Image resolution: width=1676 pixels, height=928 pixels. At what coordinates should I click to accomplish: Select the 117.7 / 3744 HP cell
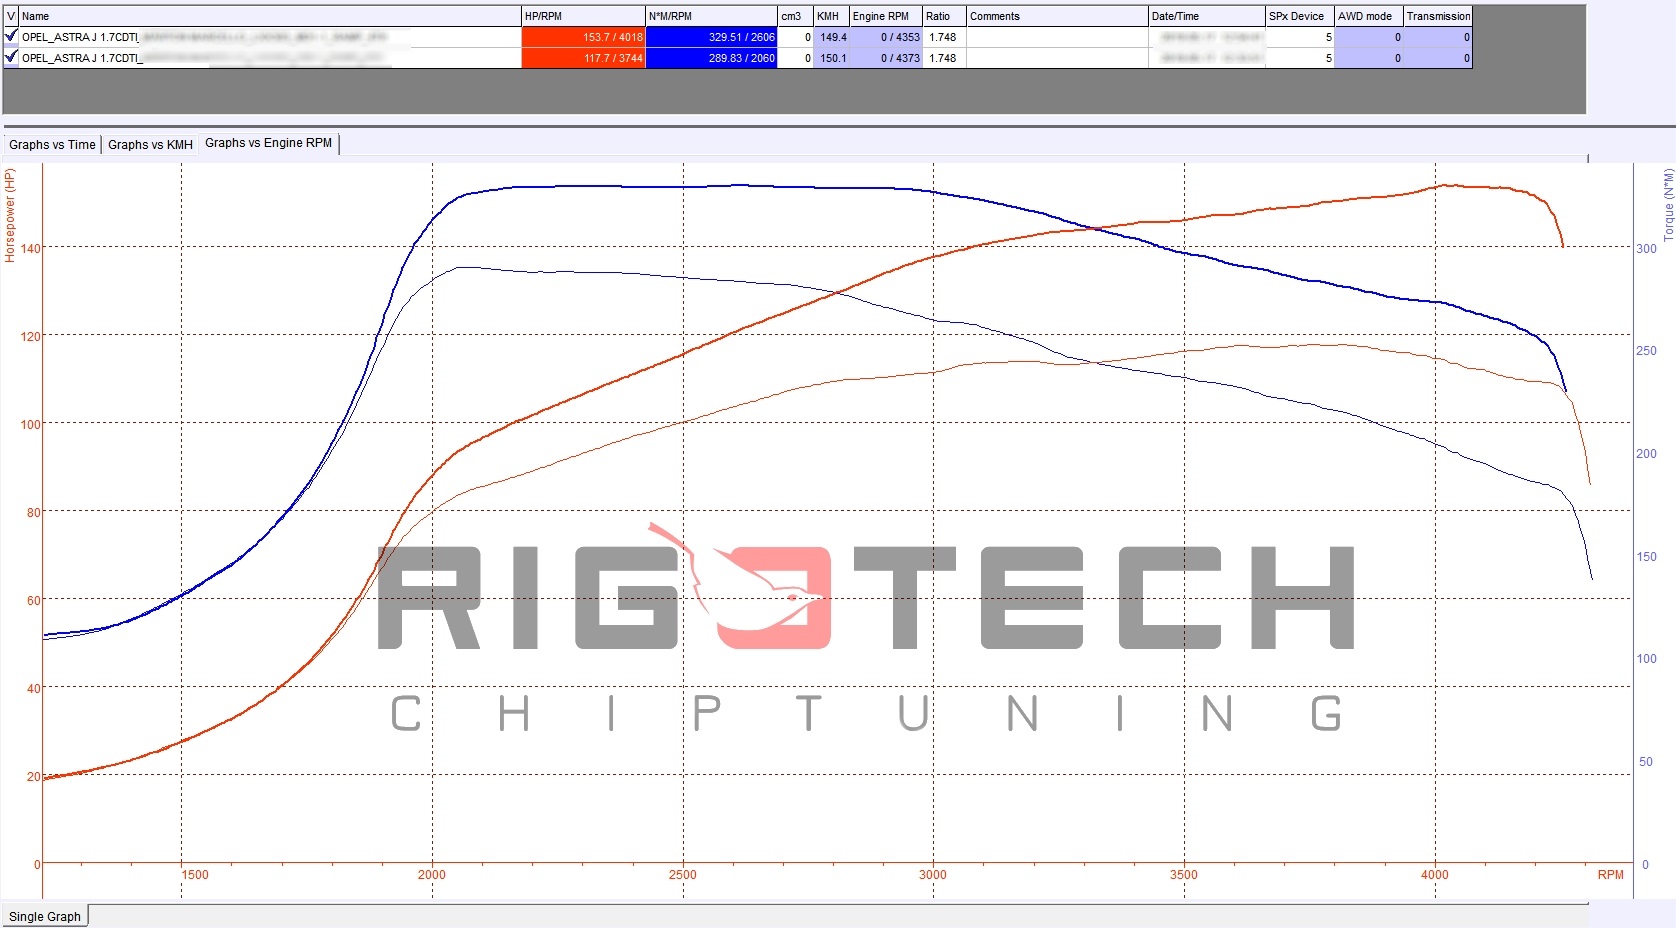click(x=583, y=58)
